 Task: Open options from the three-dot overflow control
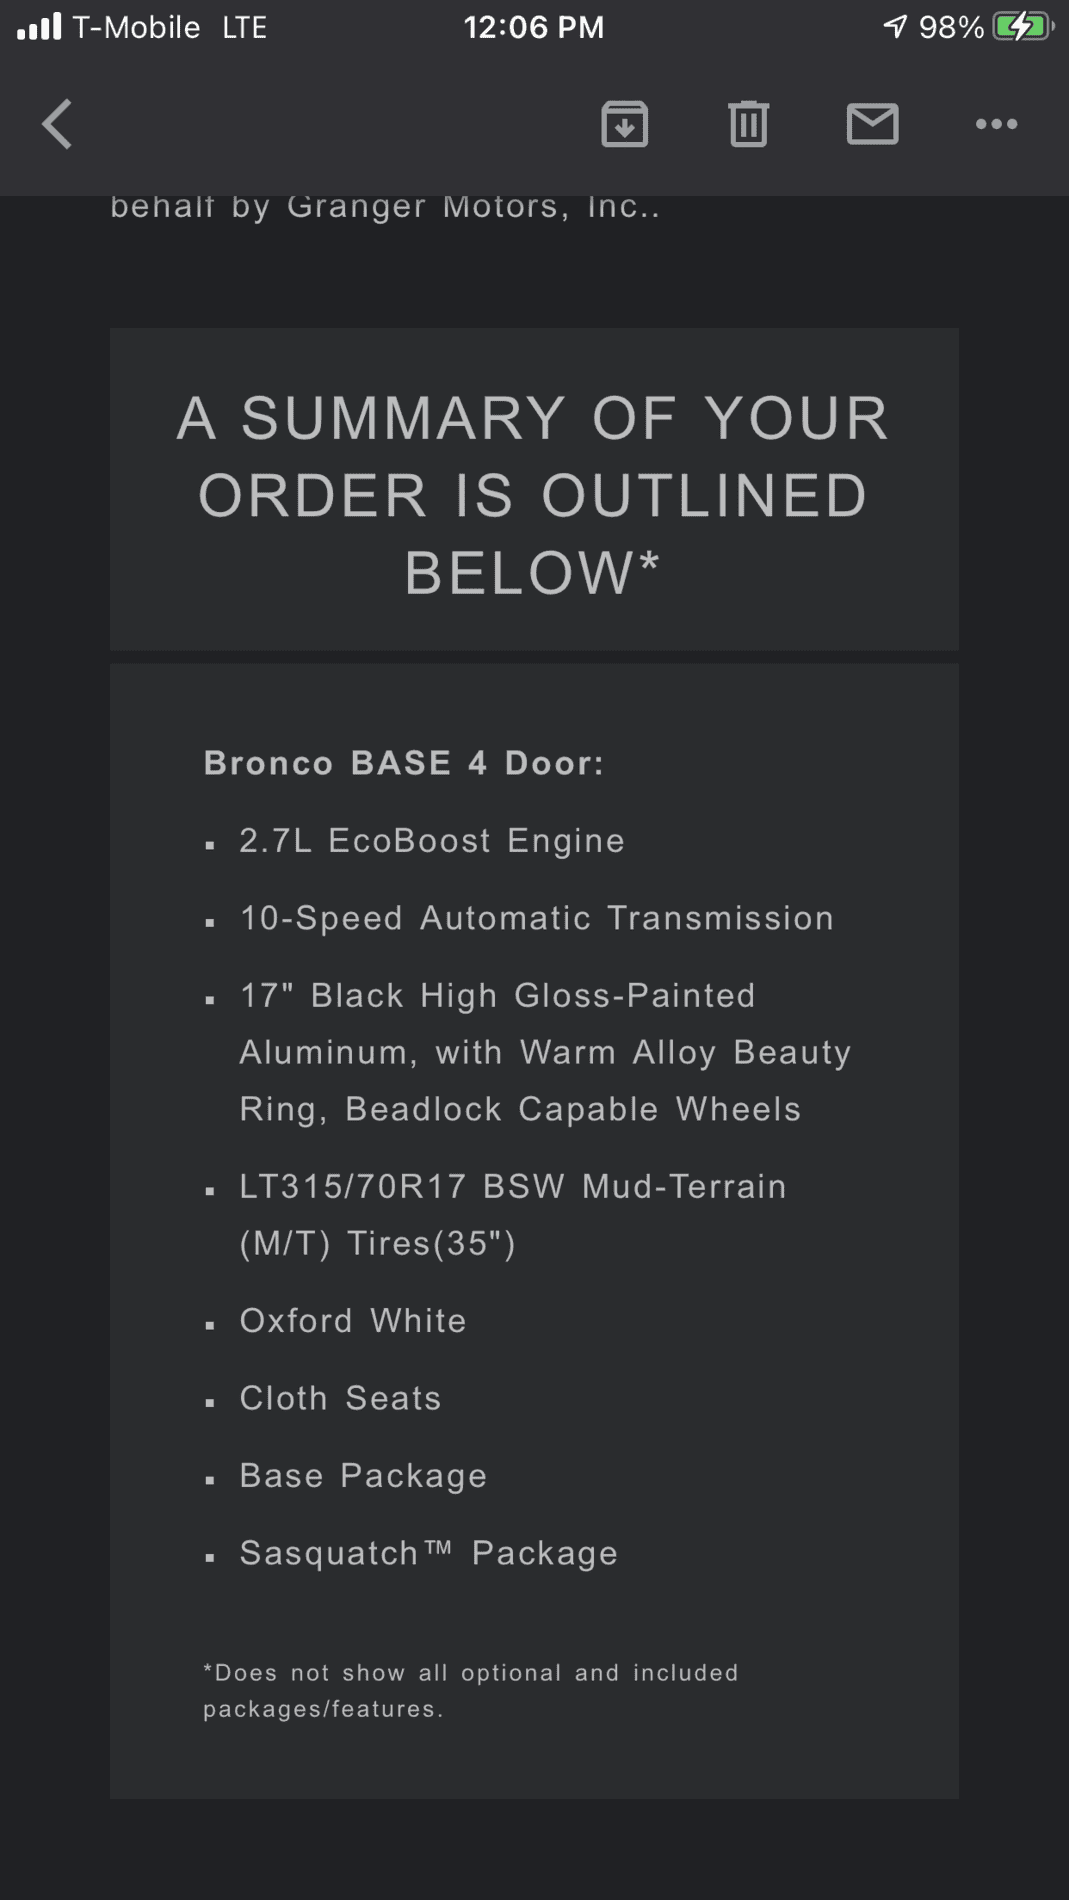pyautogui.click(x=996, y=124)
